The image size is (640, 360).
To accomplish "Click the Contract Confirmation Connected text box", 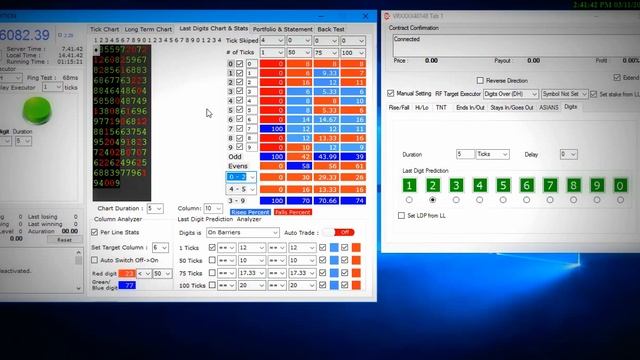I will pyautogui.click(x=516, y=46).
